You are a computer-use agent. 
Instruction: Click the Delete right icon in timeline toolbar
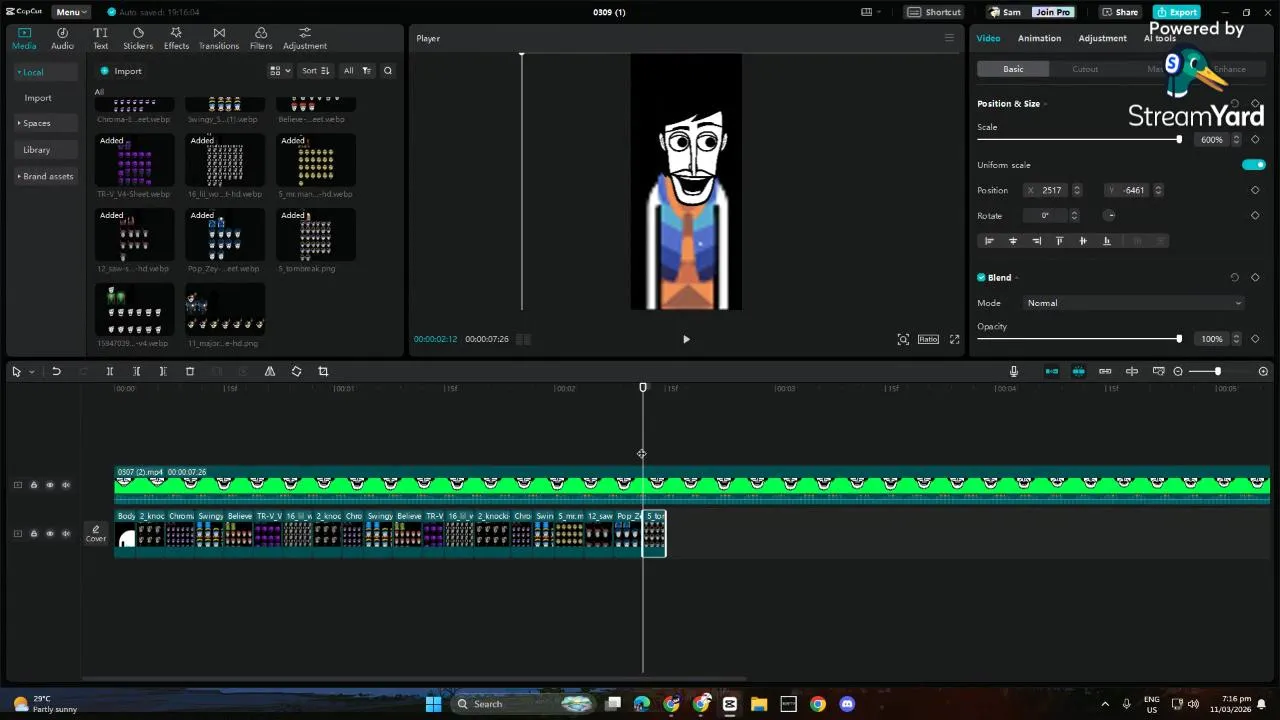tap(163, 371)
